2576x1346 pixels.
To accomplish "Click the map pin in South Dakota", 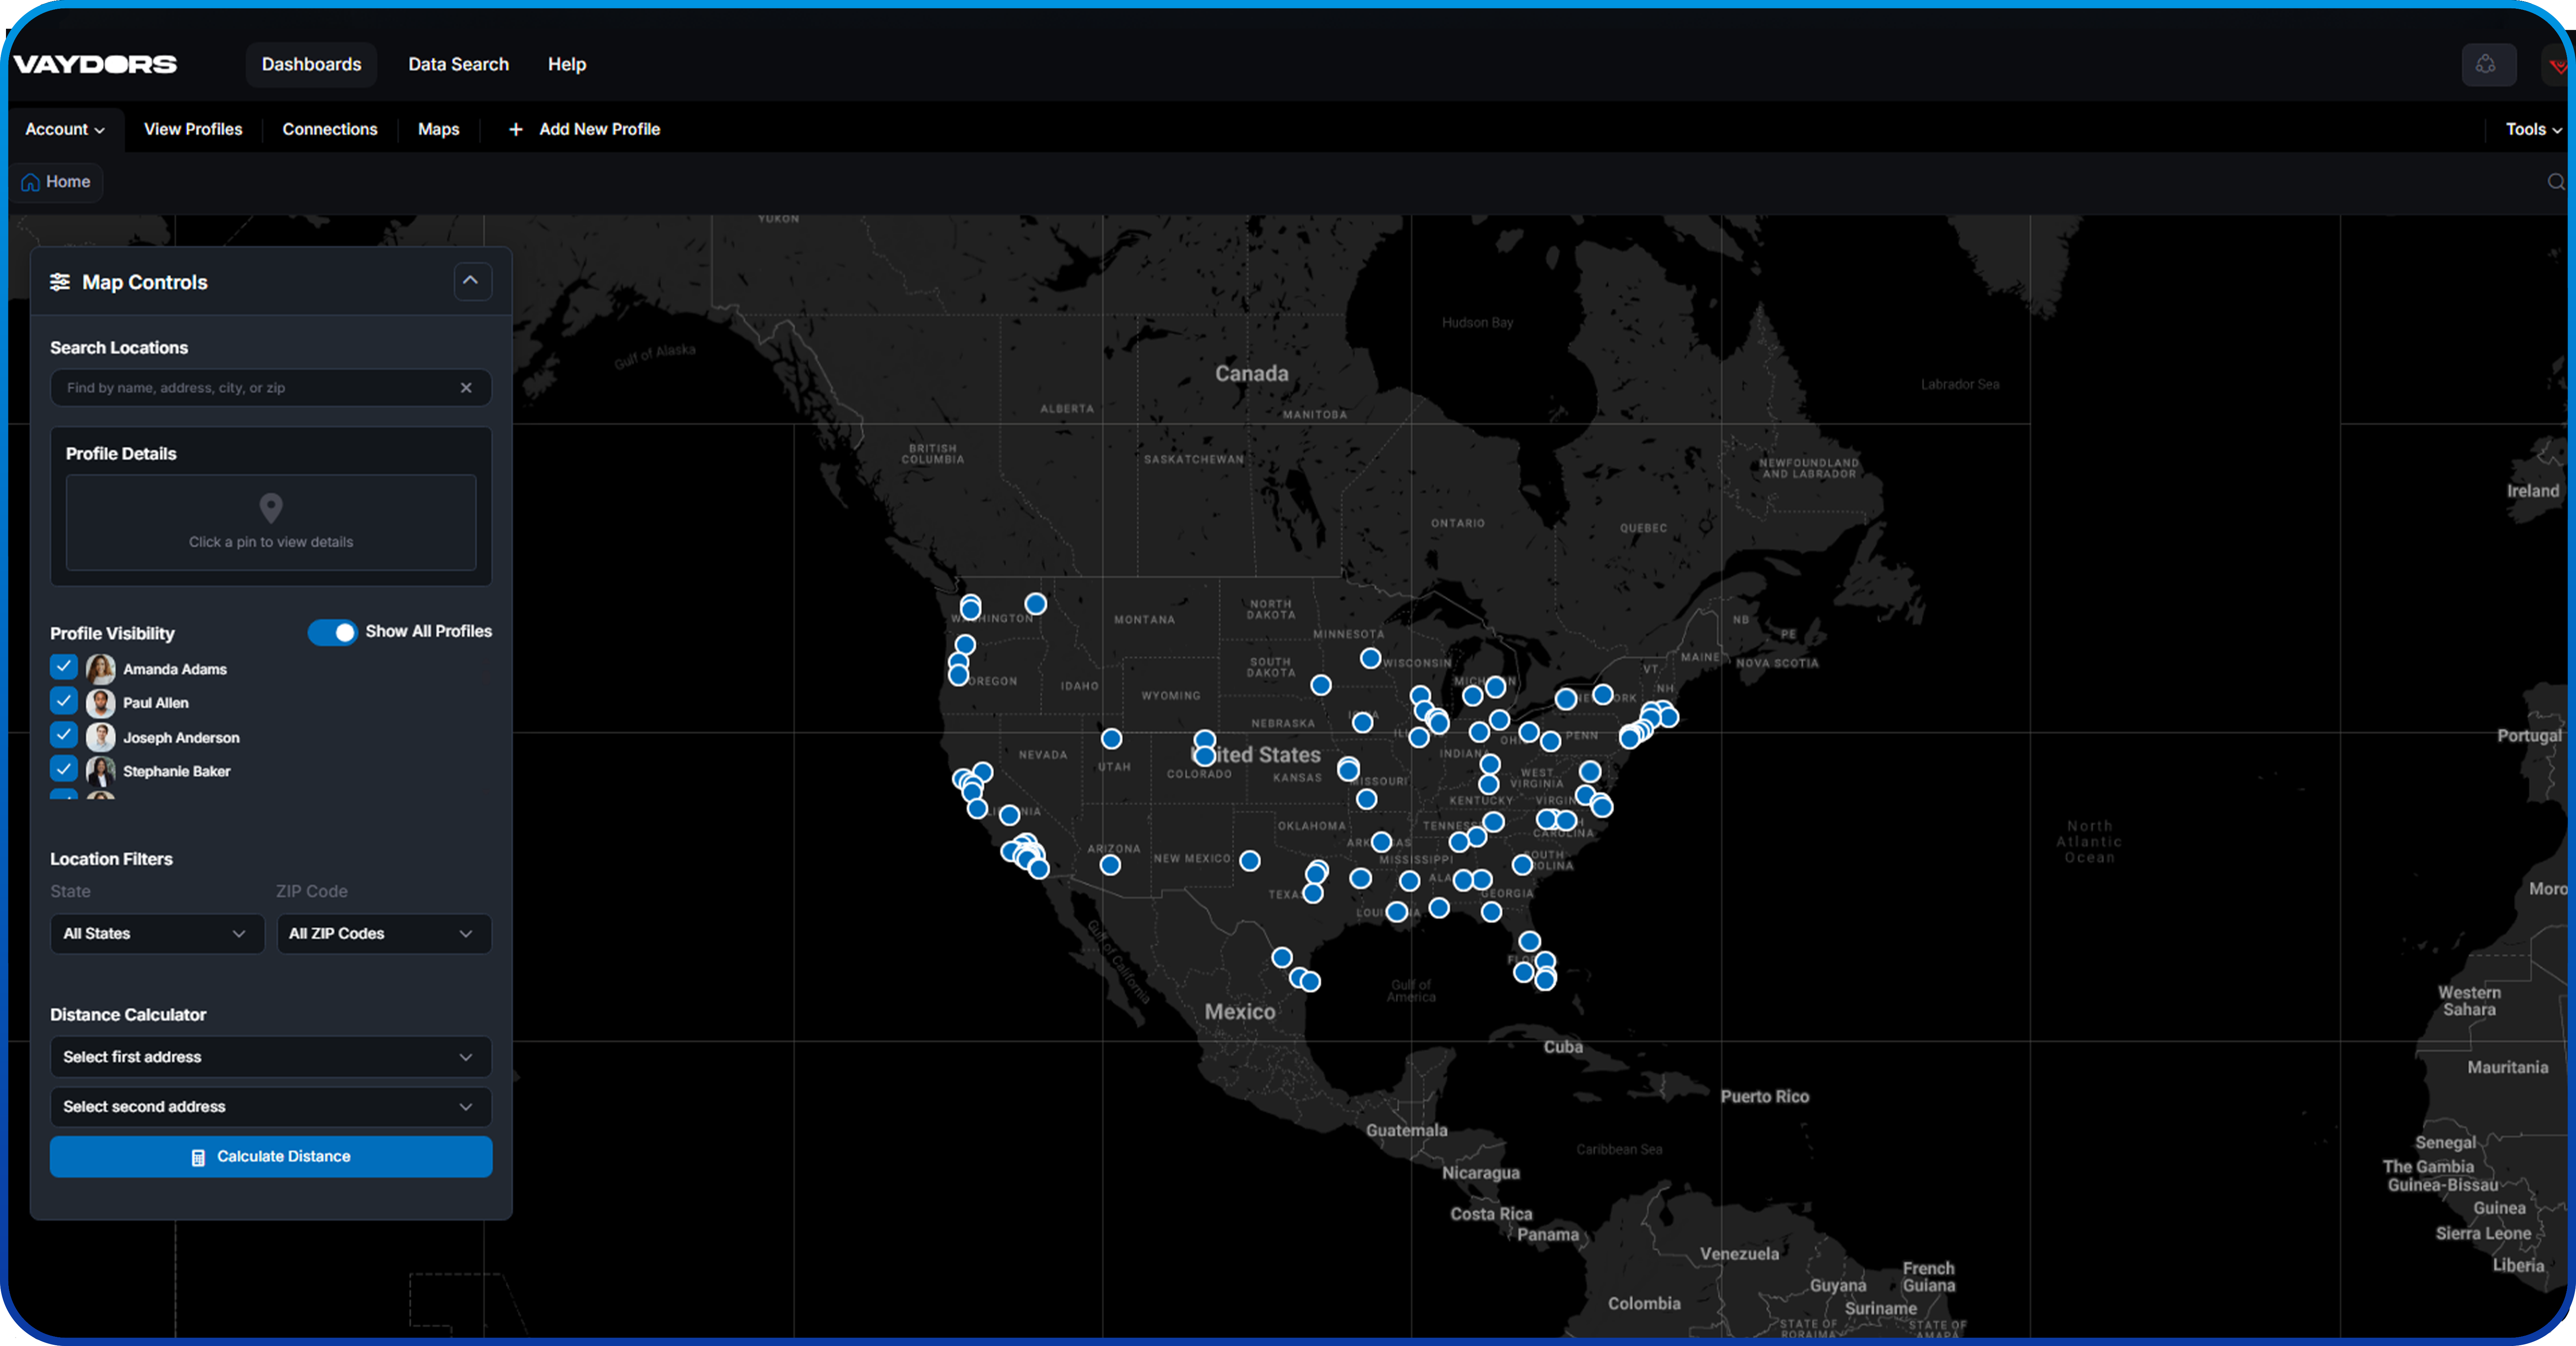I will [1321, 685].
